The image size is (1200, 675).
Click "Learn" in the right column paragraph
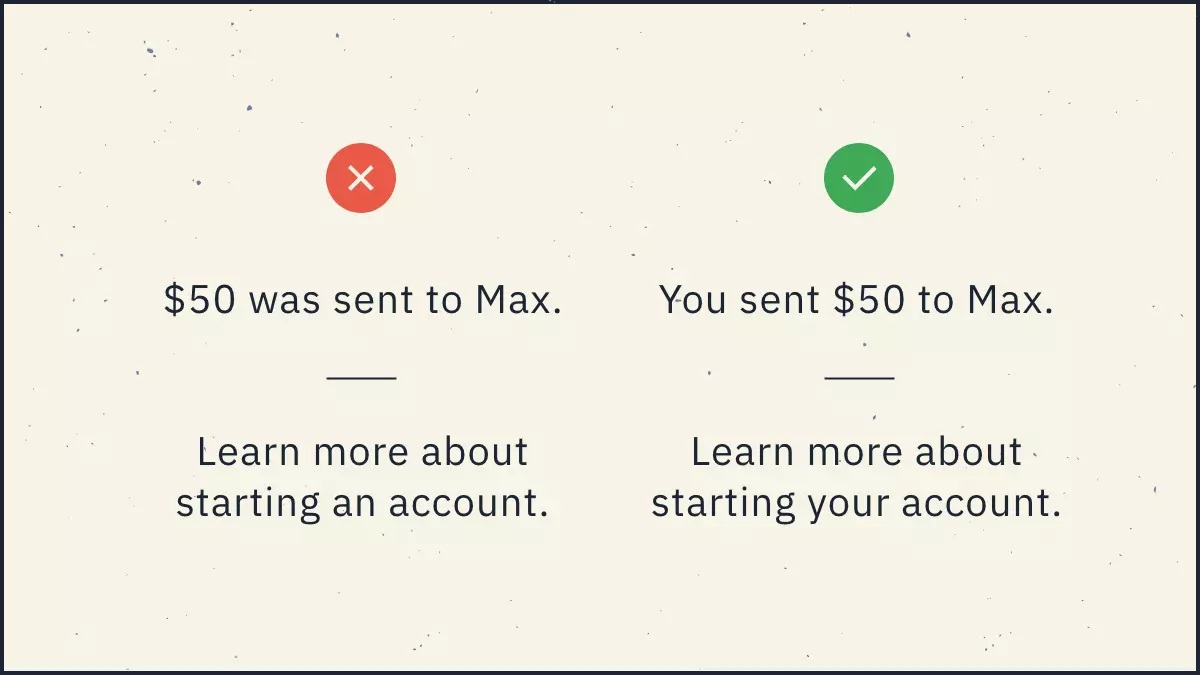(743, 452)
